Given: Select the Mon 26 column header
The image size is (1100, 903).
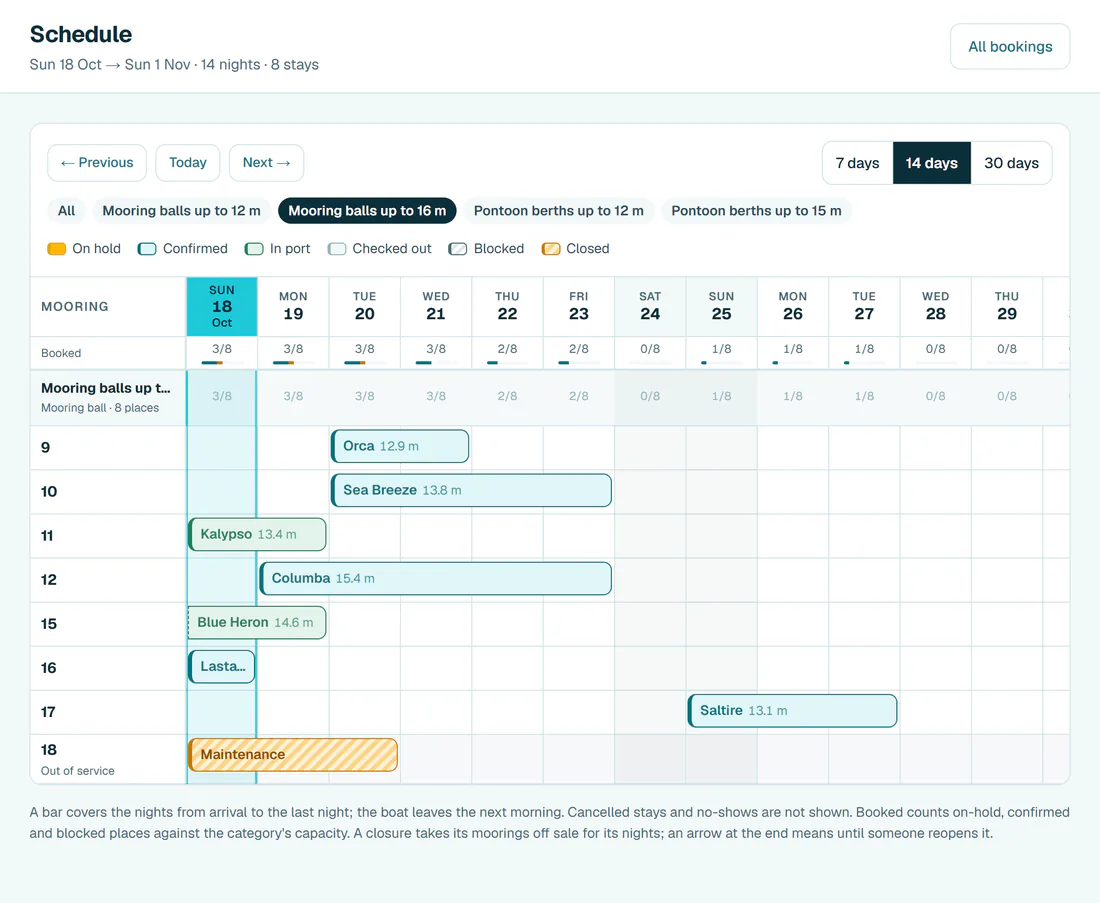Looking at the screenshot, I should click(793, 307).
